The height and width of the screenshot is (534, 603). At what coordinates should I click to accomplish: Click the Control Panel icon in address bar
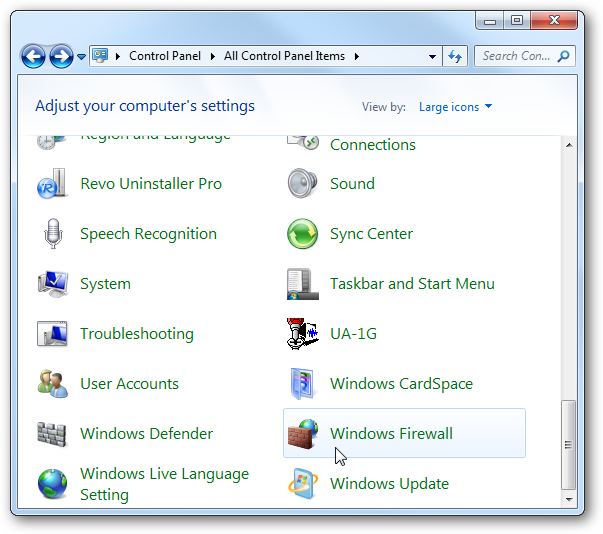click(100, 56)
